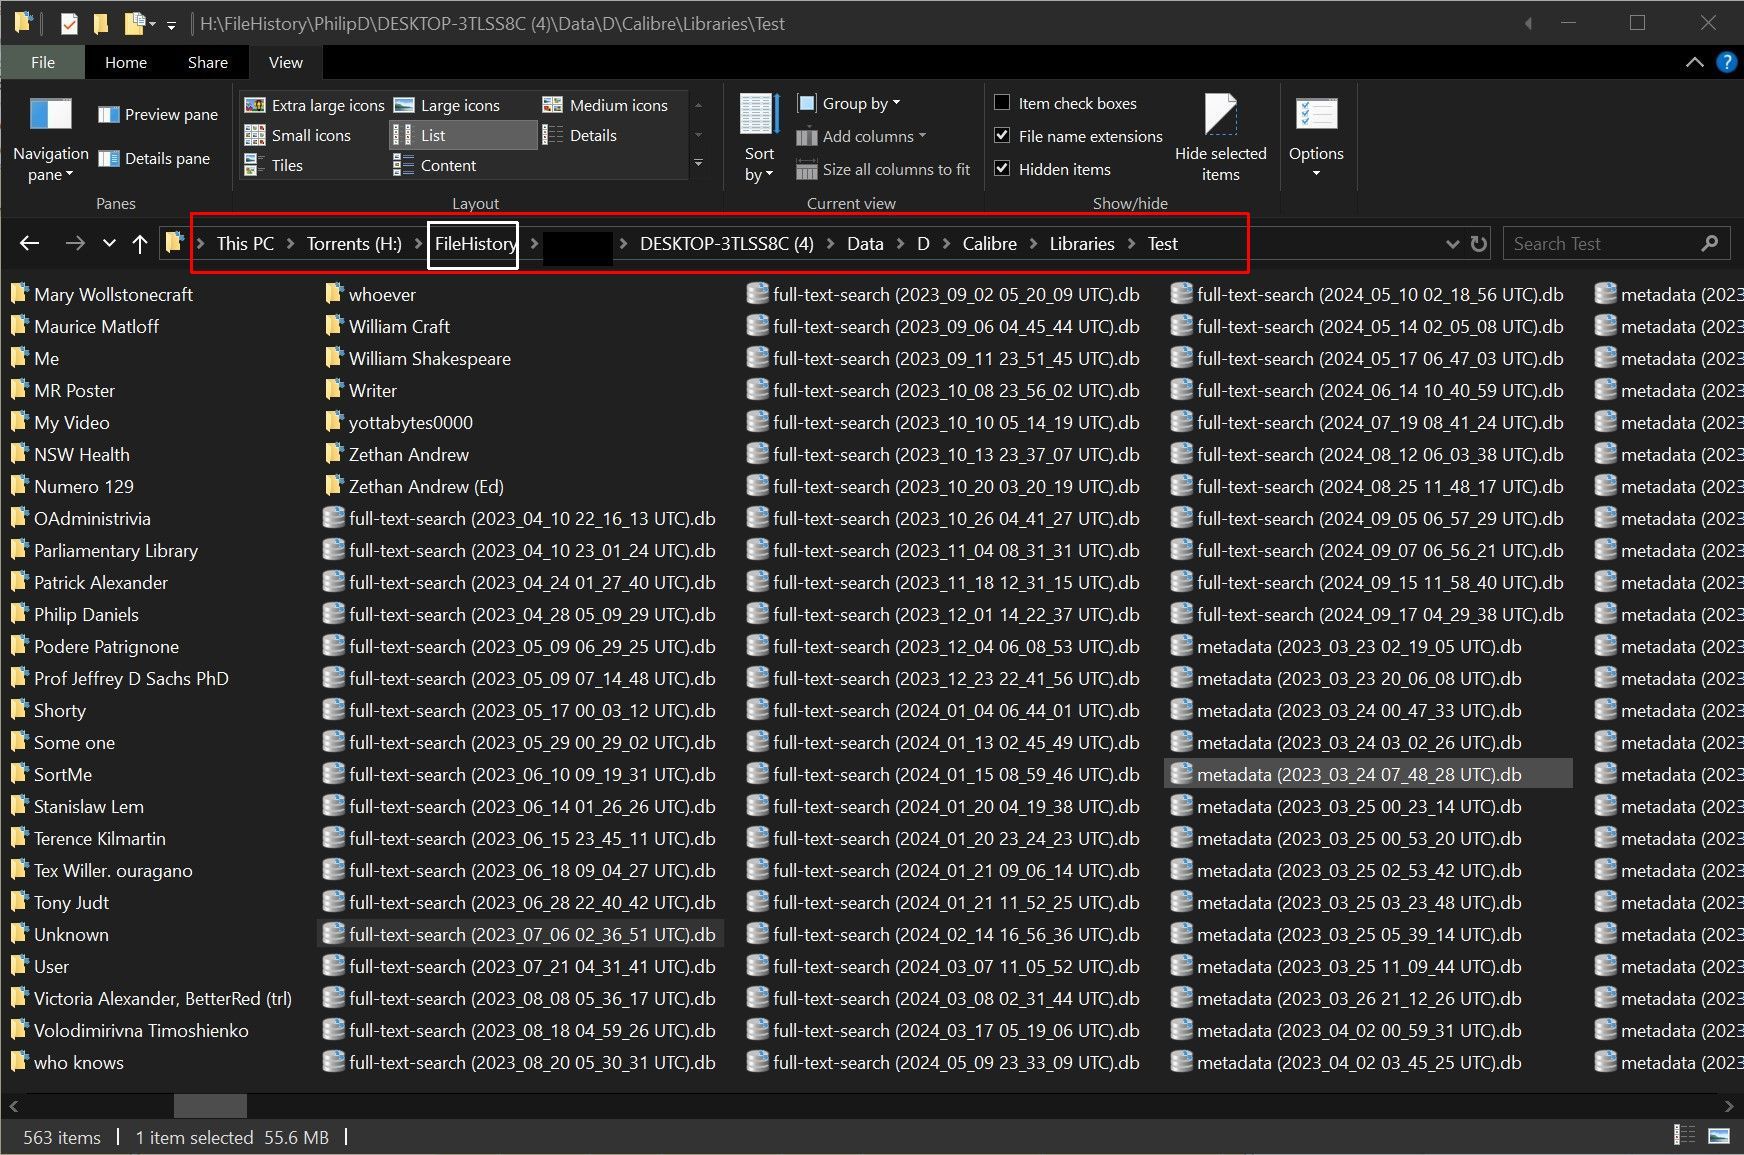The image size is (1744, 1155).
Task: Switch layout to List
Action: coord(463,135)
